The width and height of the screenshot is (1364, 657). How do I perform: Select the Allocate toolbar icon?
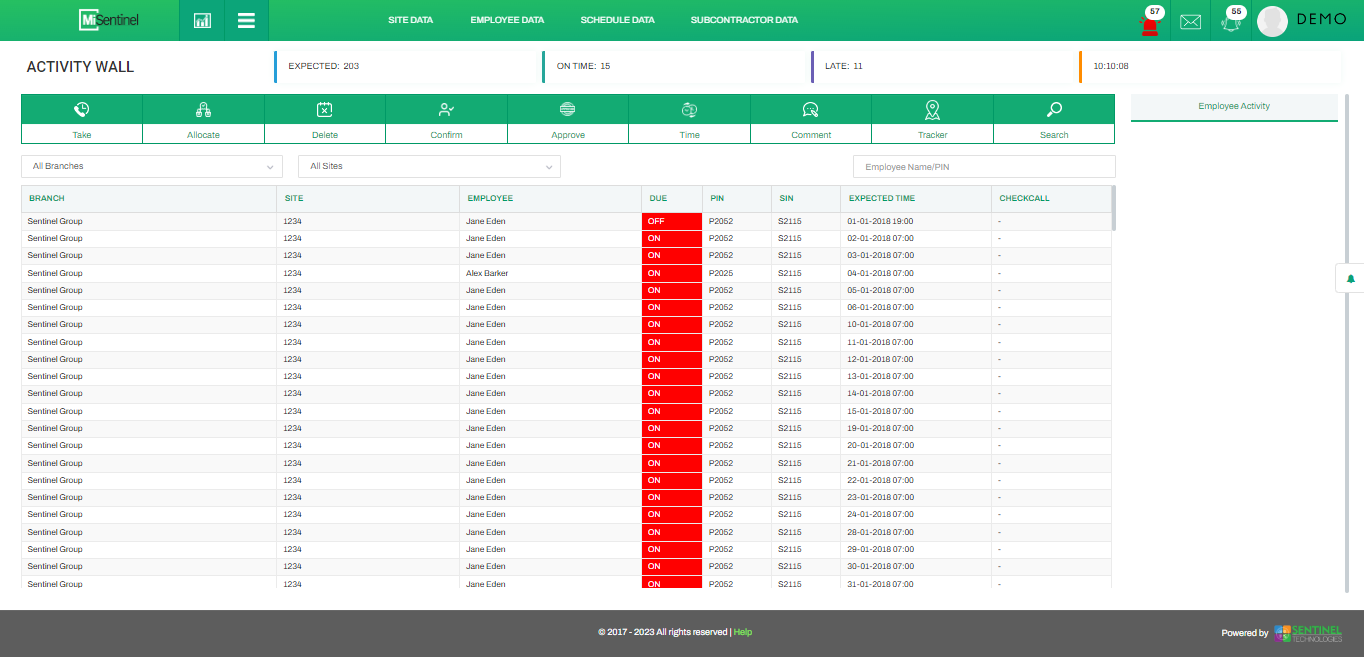pyautogui.click(x=203, y=109)
